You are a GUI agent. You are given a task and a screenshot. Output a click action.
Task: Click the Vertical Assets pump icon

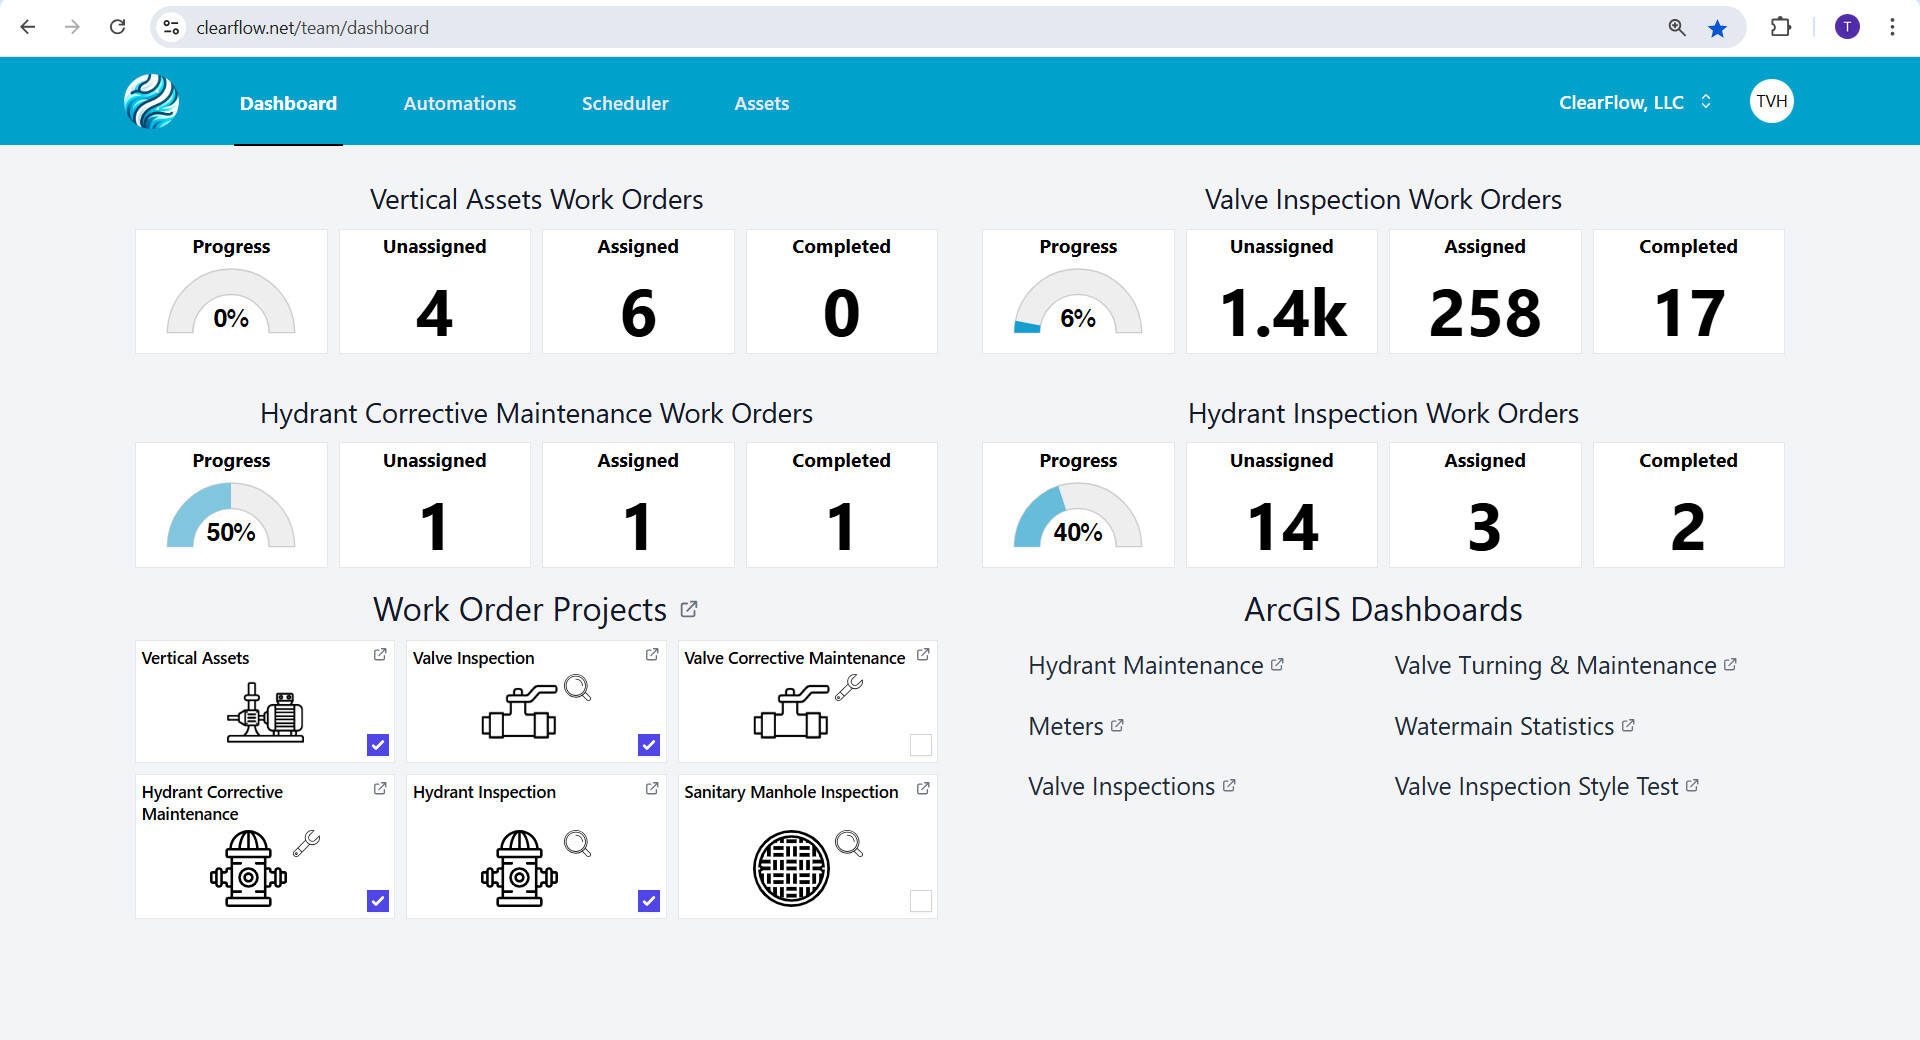pyautogui.click(x=265, y=712)
